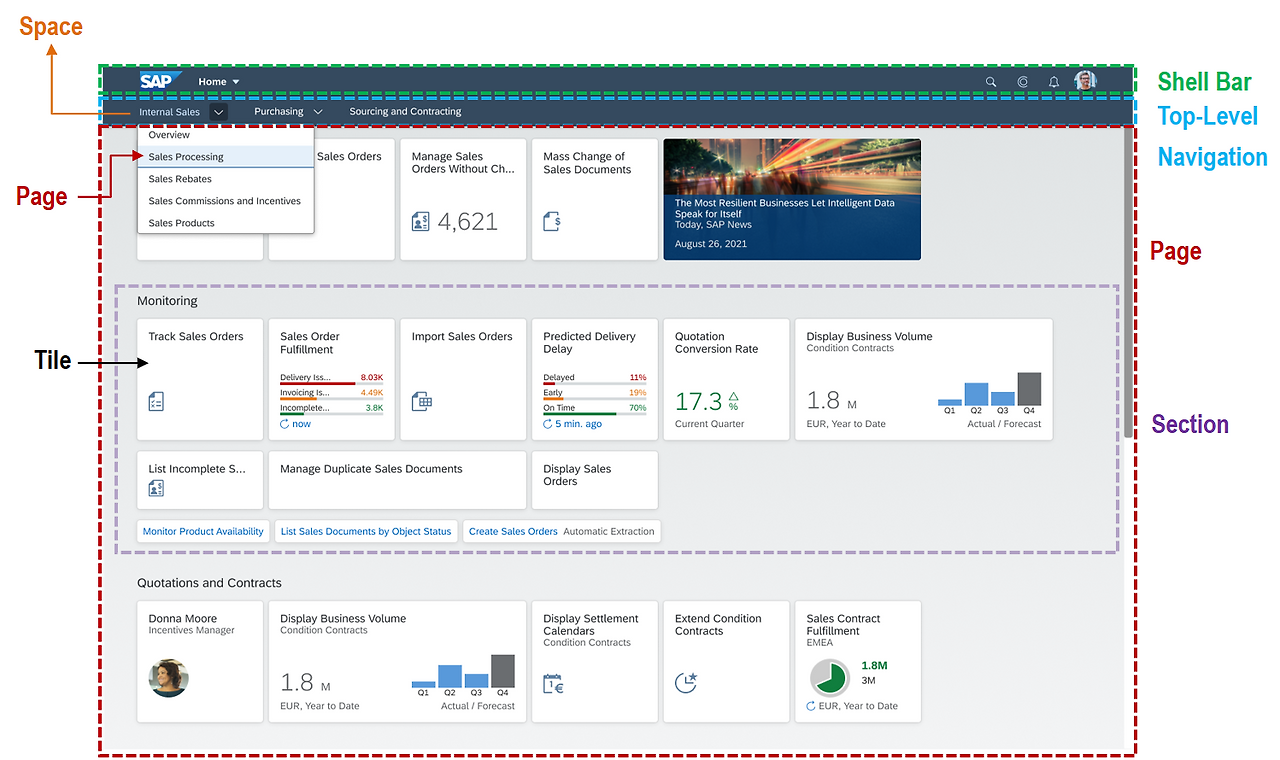Open List Sales Documents by Object Status
This screenshot has width=1280, height=760.
pyautogui.click(x=366, y=531)
